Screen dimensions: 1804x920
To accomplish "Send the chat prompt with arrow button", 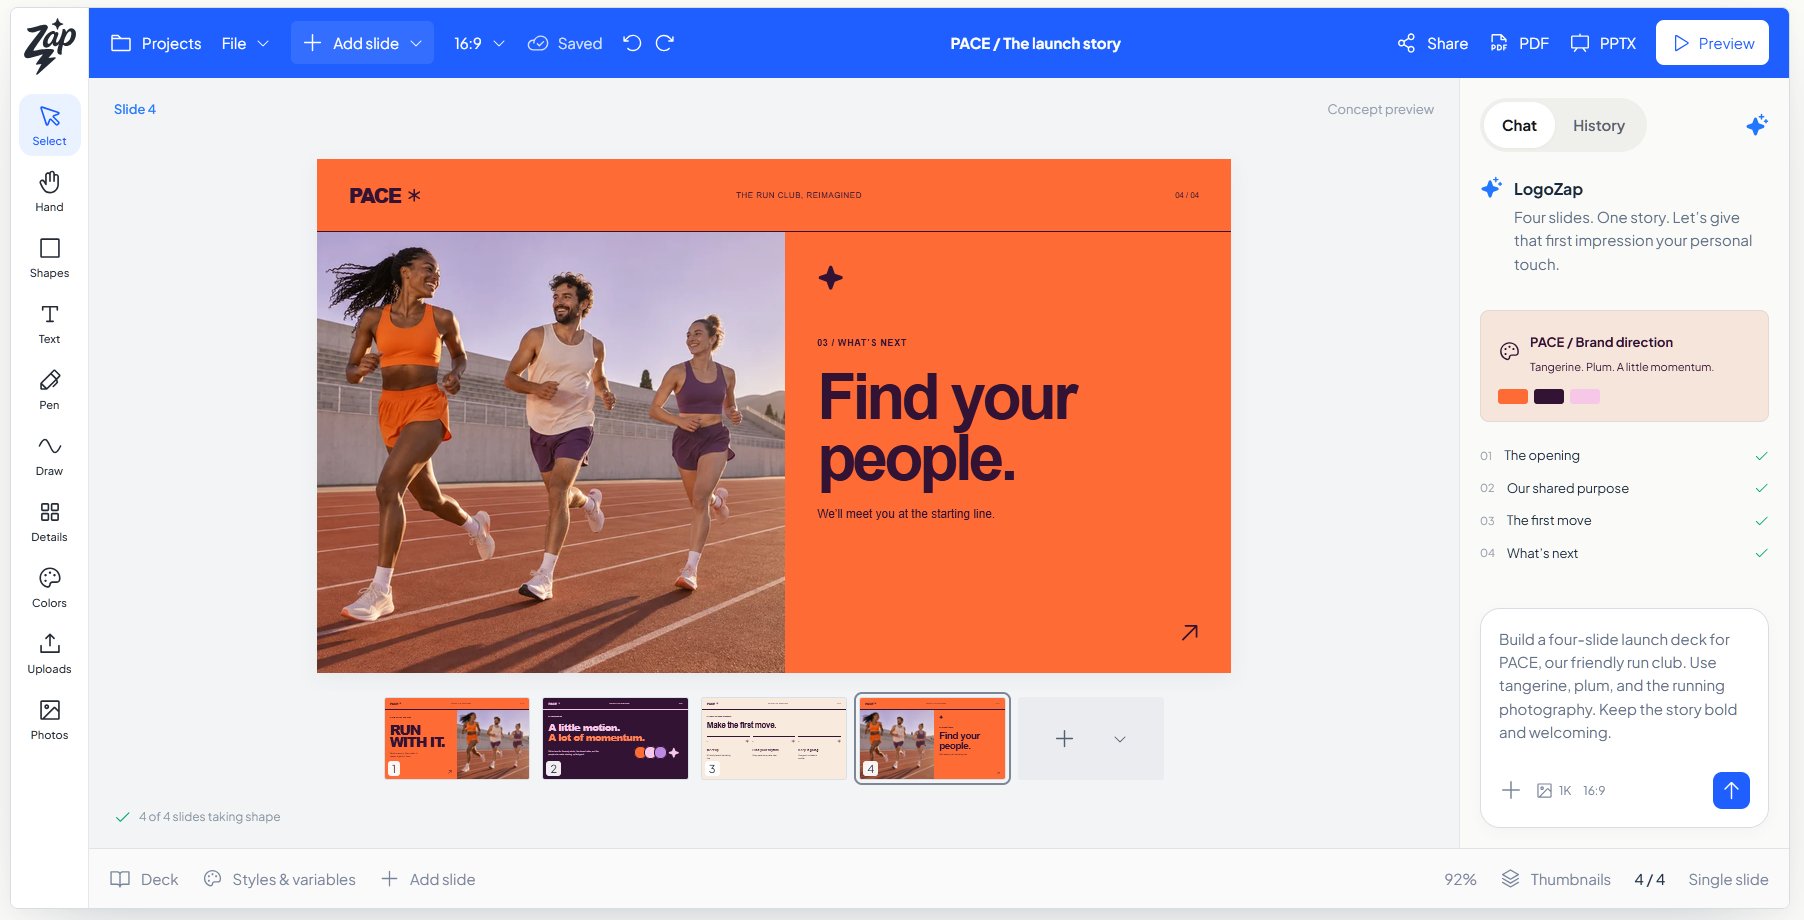I will [1731, 790].
